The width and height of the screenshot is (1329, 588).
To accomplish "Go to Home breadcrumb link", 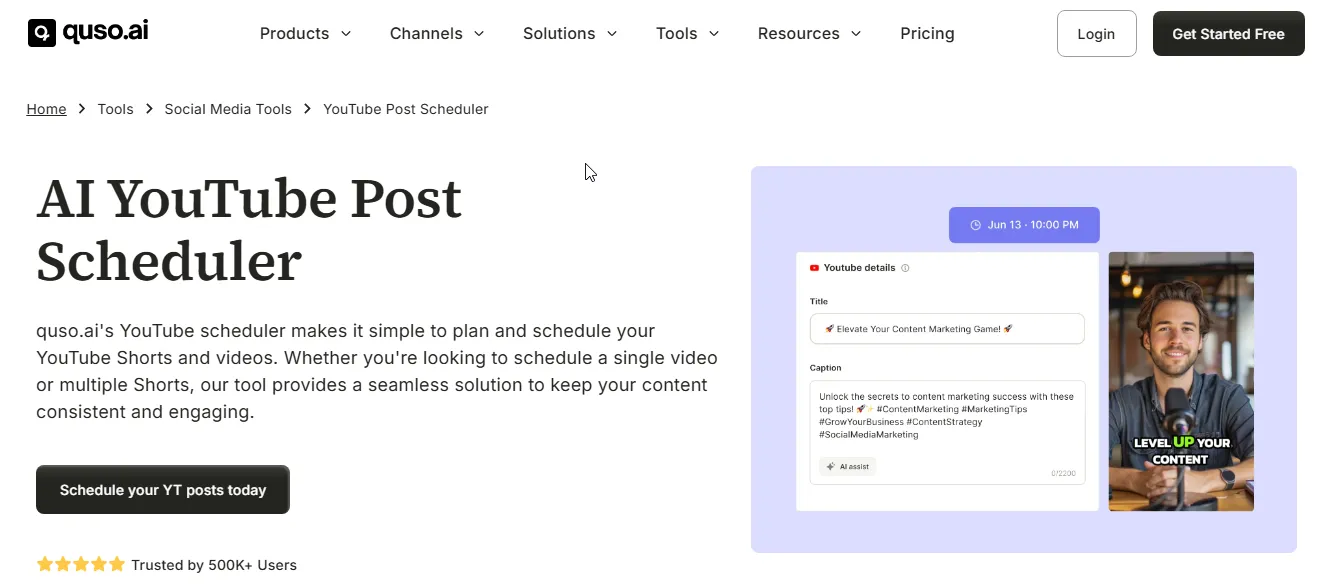I will point(46,109).
